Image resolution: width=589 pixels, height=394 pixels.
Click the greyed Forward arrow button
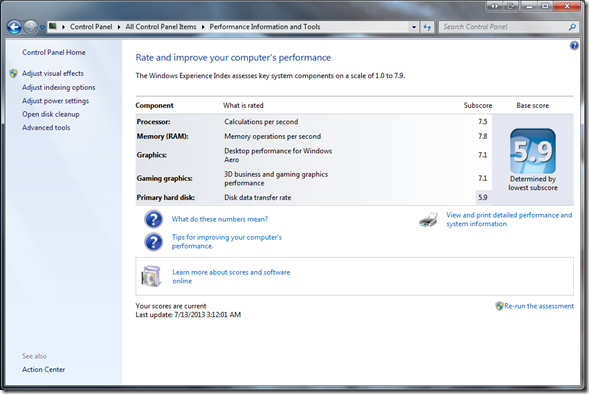click(30, 27)
